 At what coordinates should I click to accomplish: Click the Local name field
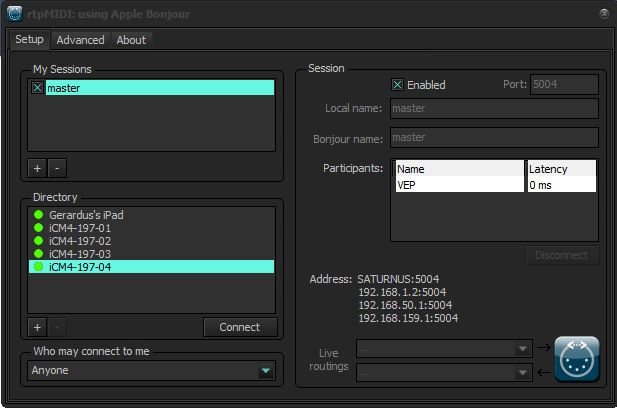(494, 108)
